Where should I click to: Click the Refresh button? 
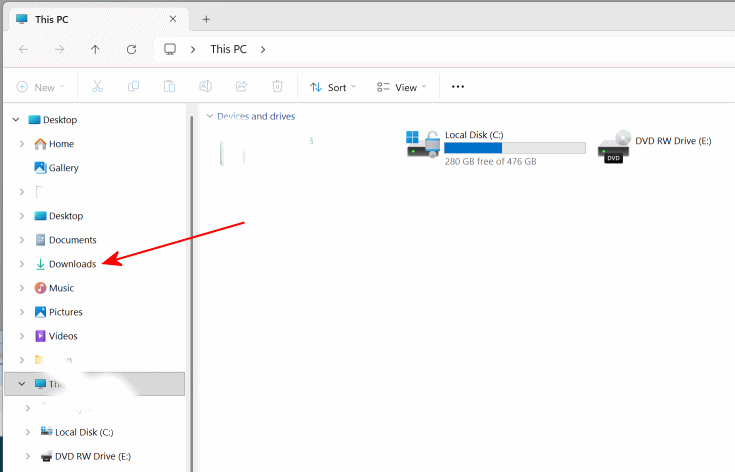[x=131, y=49]
